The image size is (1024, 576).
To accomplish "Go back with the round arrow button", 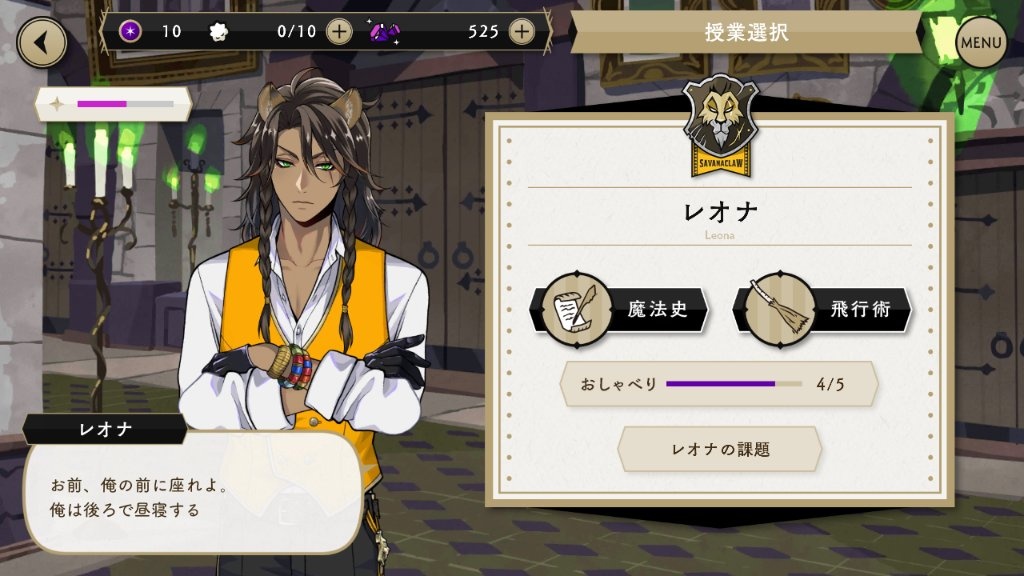I will pos(42,42).
